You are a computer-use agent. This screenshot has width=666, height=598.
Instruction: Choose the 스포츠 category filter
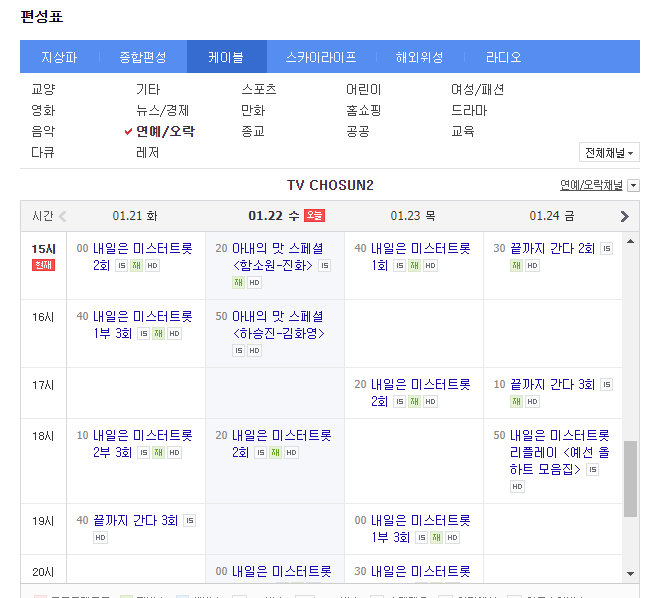pyautogui.click(x=259, y=89)
